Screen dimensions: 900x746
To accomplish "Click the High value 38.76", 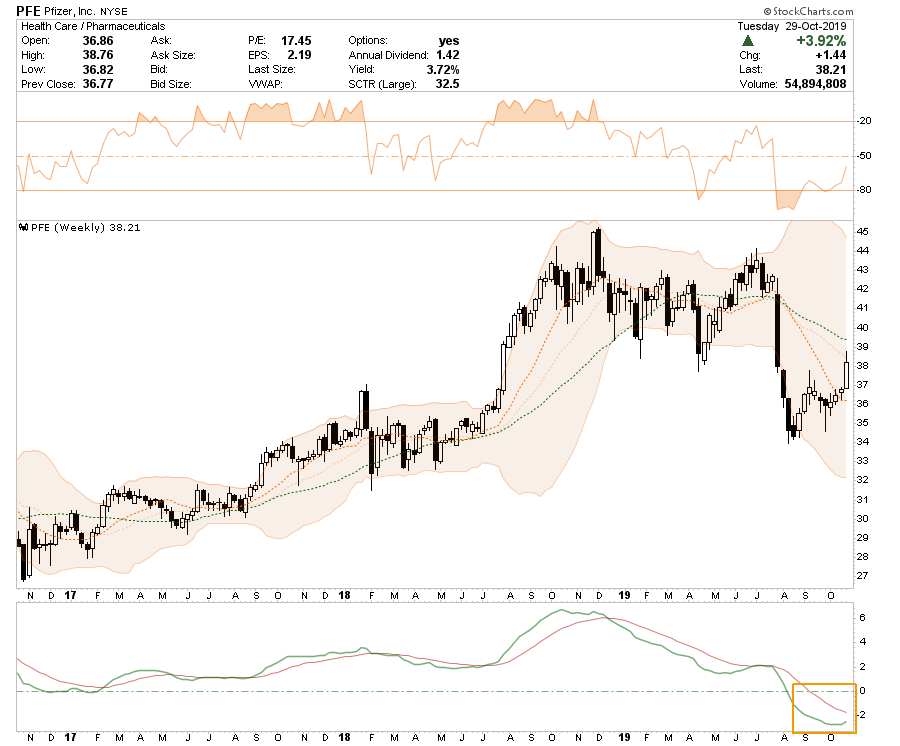I will point(98,55).
